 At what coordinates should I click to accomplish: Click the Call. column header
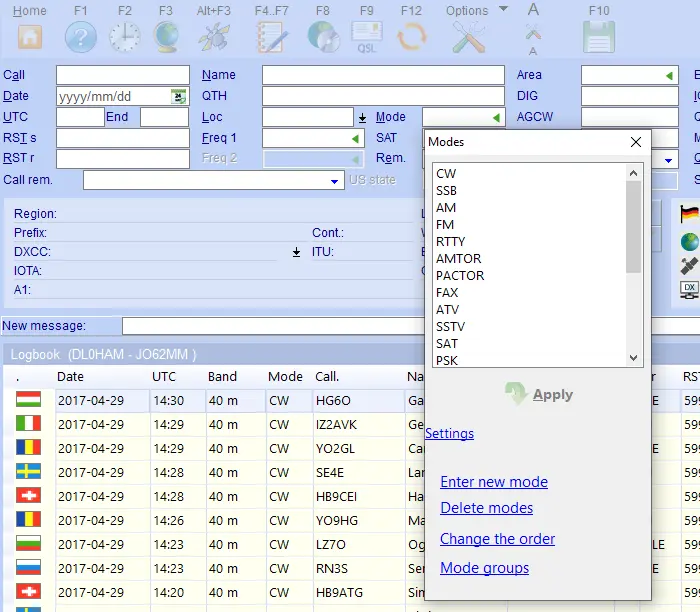pyautogui.click(x=327, y=377)
